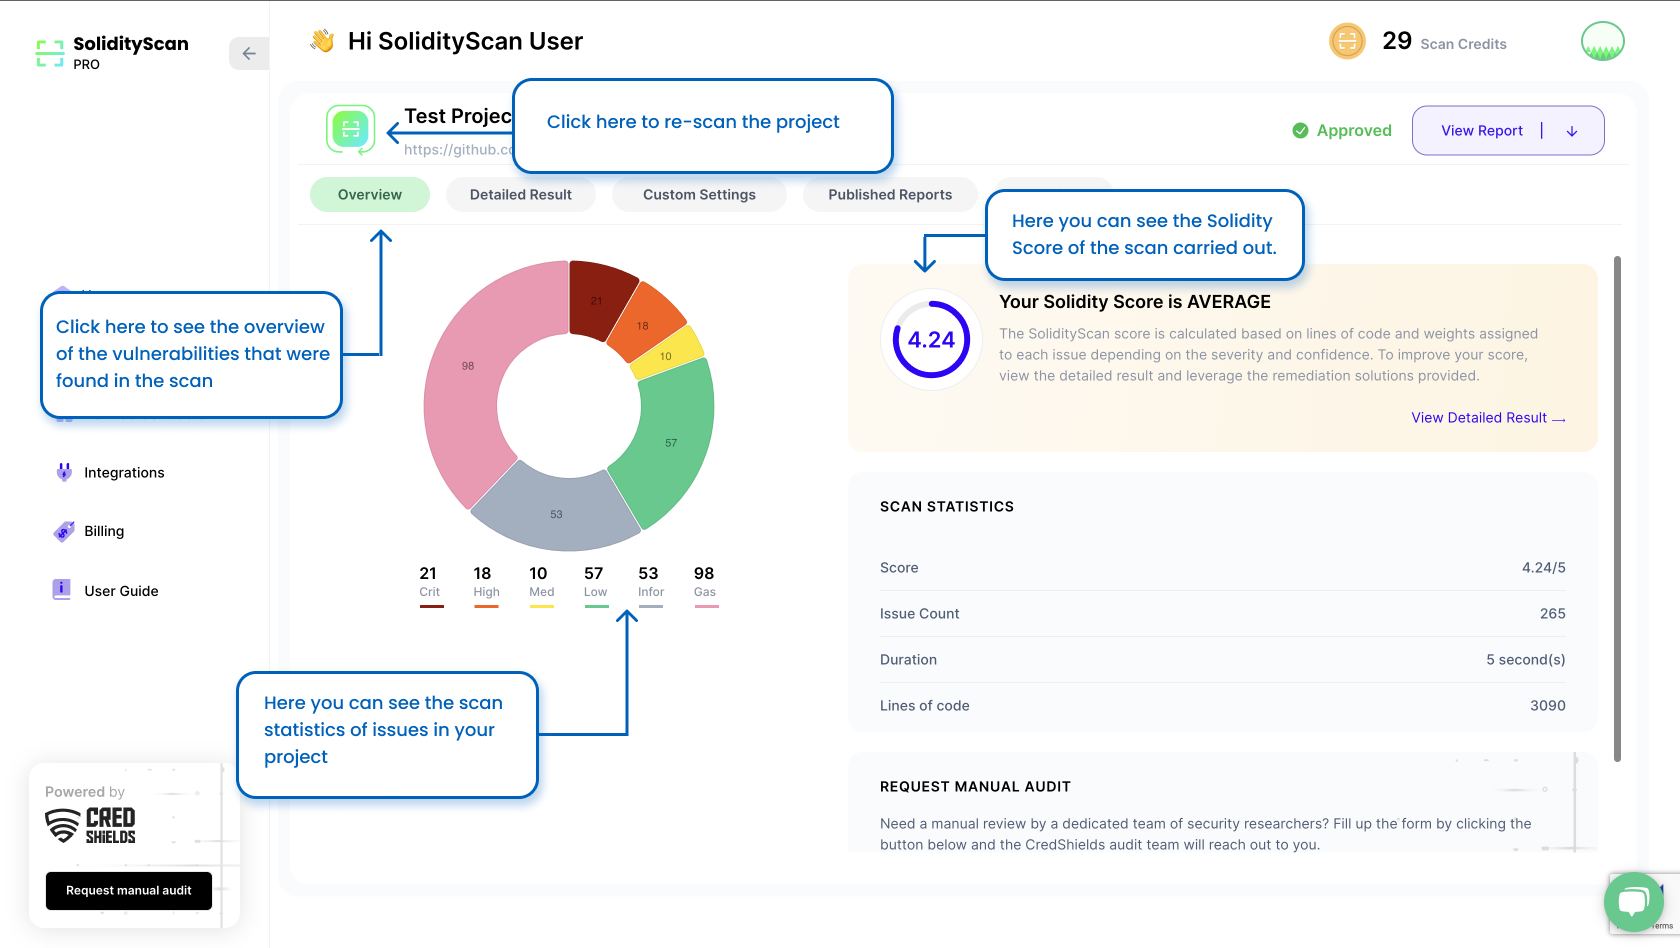This screenshot has width=1680, height=948.
Task: Open the Integrations plug icon
Action: click(x=64, y=472)
